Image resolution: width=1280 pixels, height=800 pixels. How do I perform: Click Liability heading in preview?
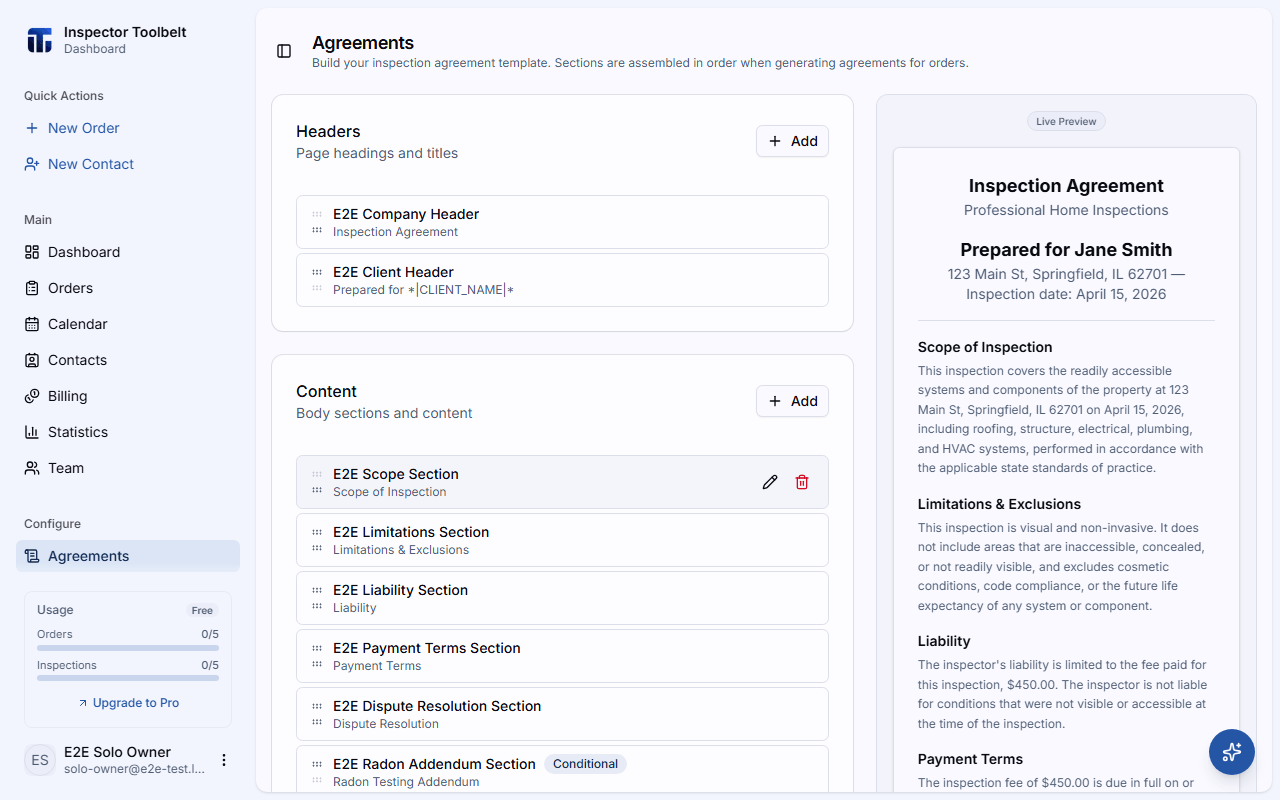point(944,641)
